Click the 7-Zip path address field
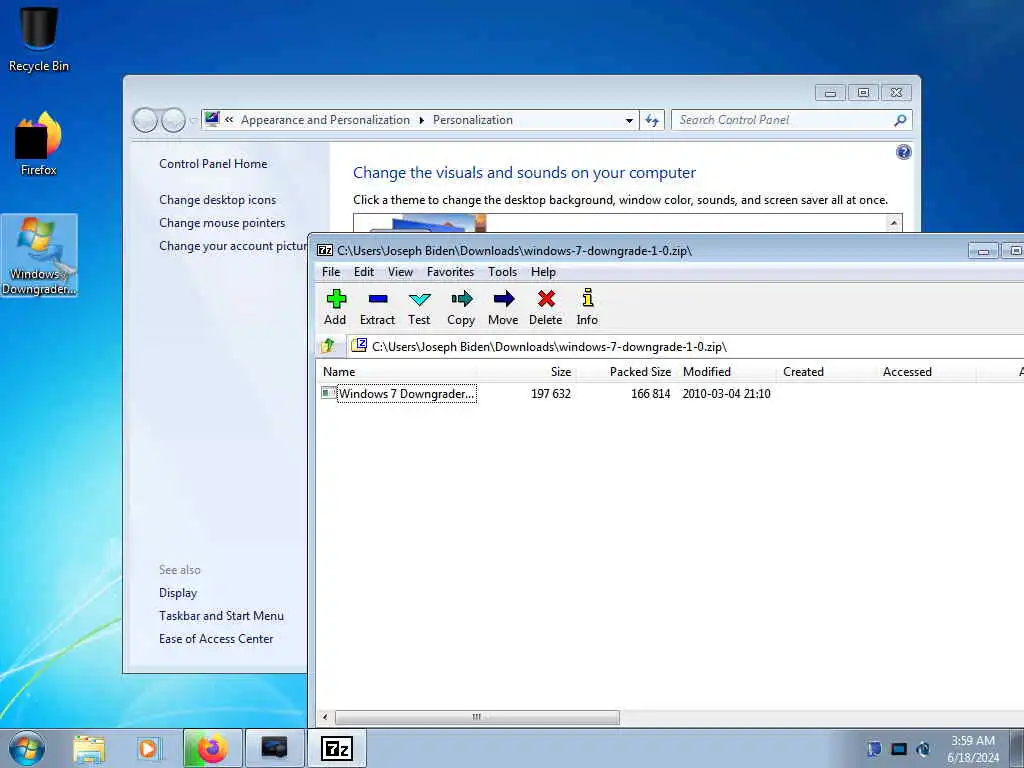Image resolution: width=1024 pixels, height=768 pixels. pos(686,346)
